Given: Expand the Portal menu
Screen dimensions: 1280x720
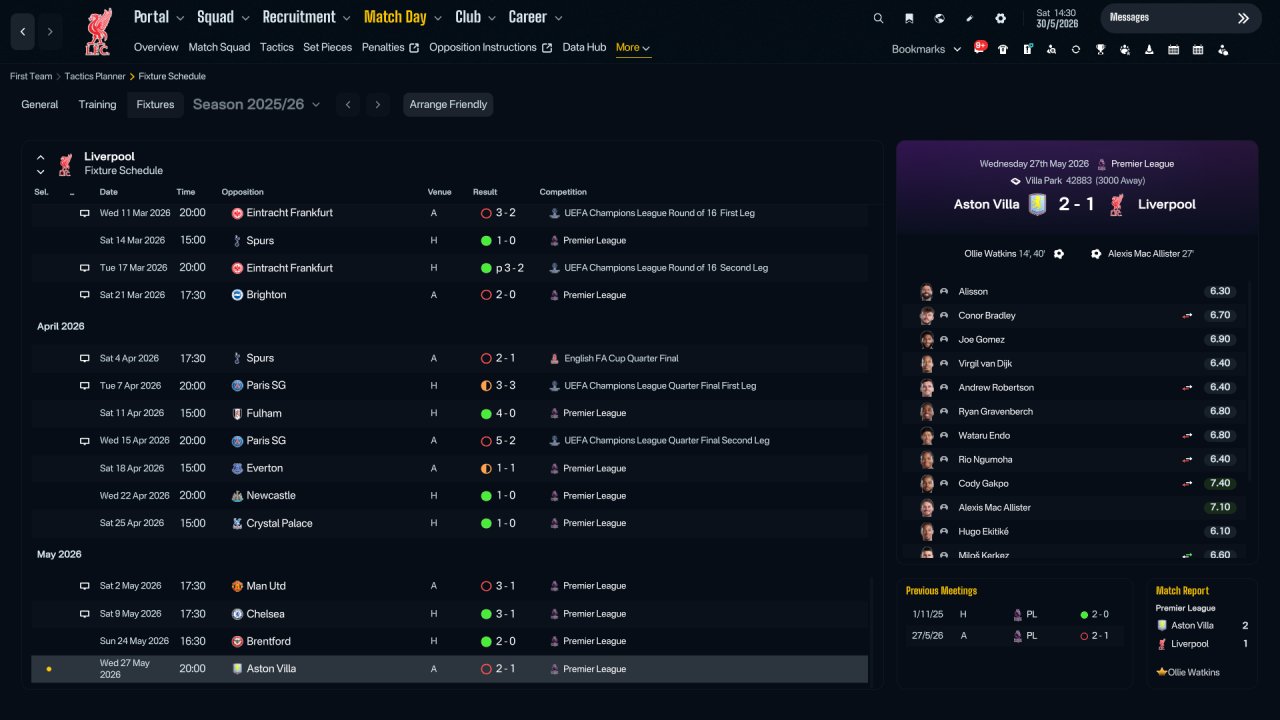Looking at the screenshot, I should pos(158,17).
